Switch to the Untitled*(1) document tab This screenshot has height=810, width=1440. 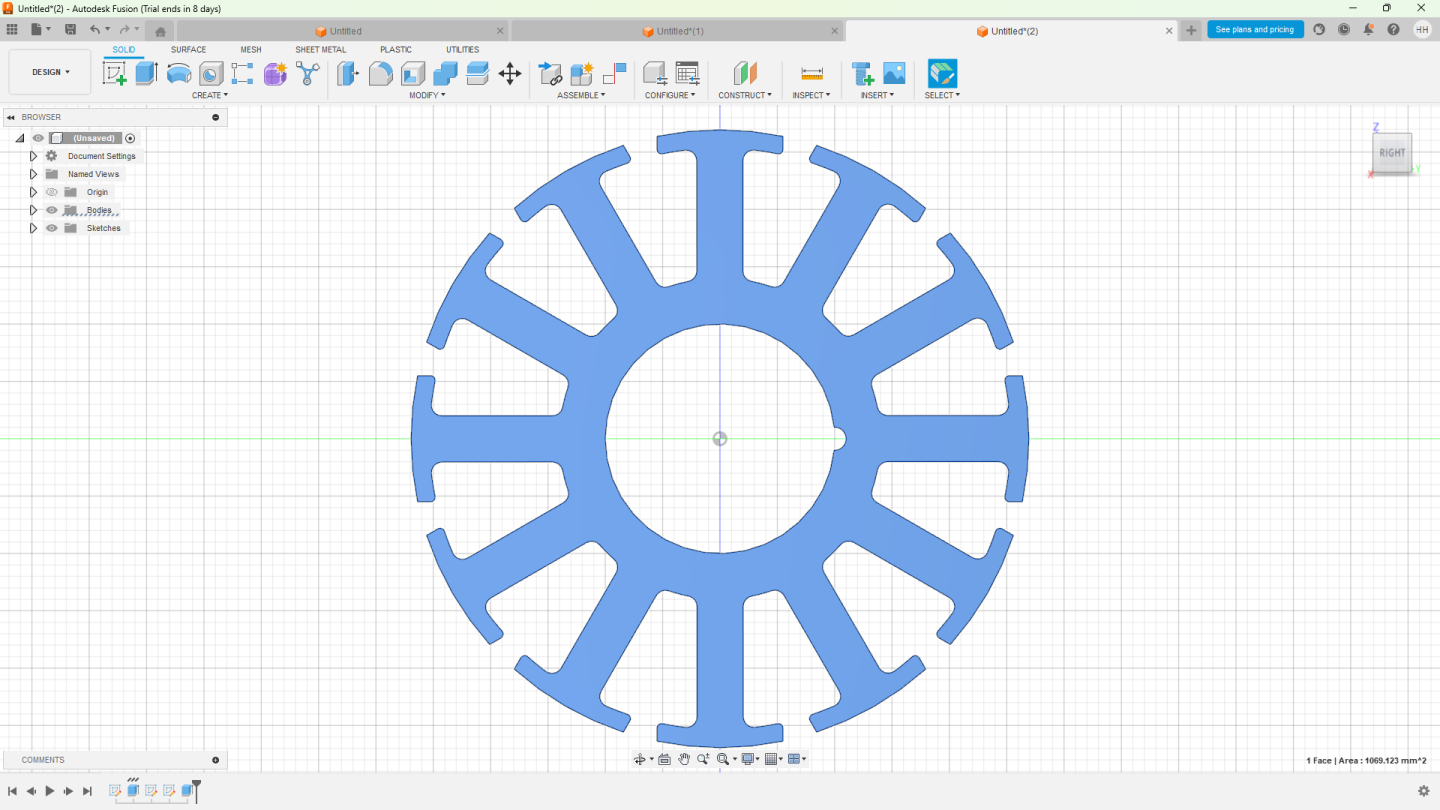coord(679,31)
